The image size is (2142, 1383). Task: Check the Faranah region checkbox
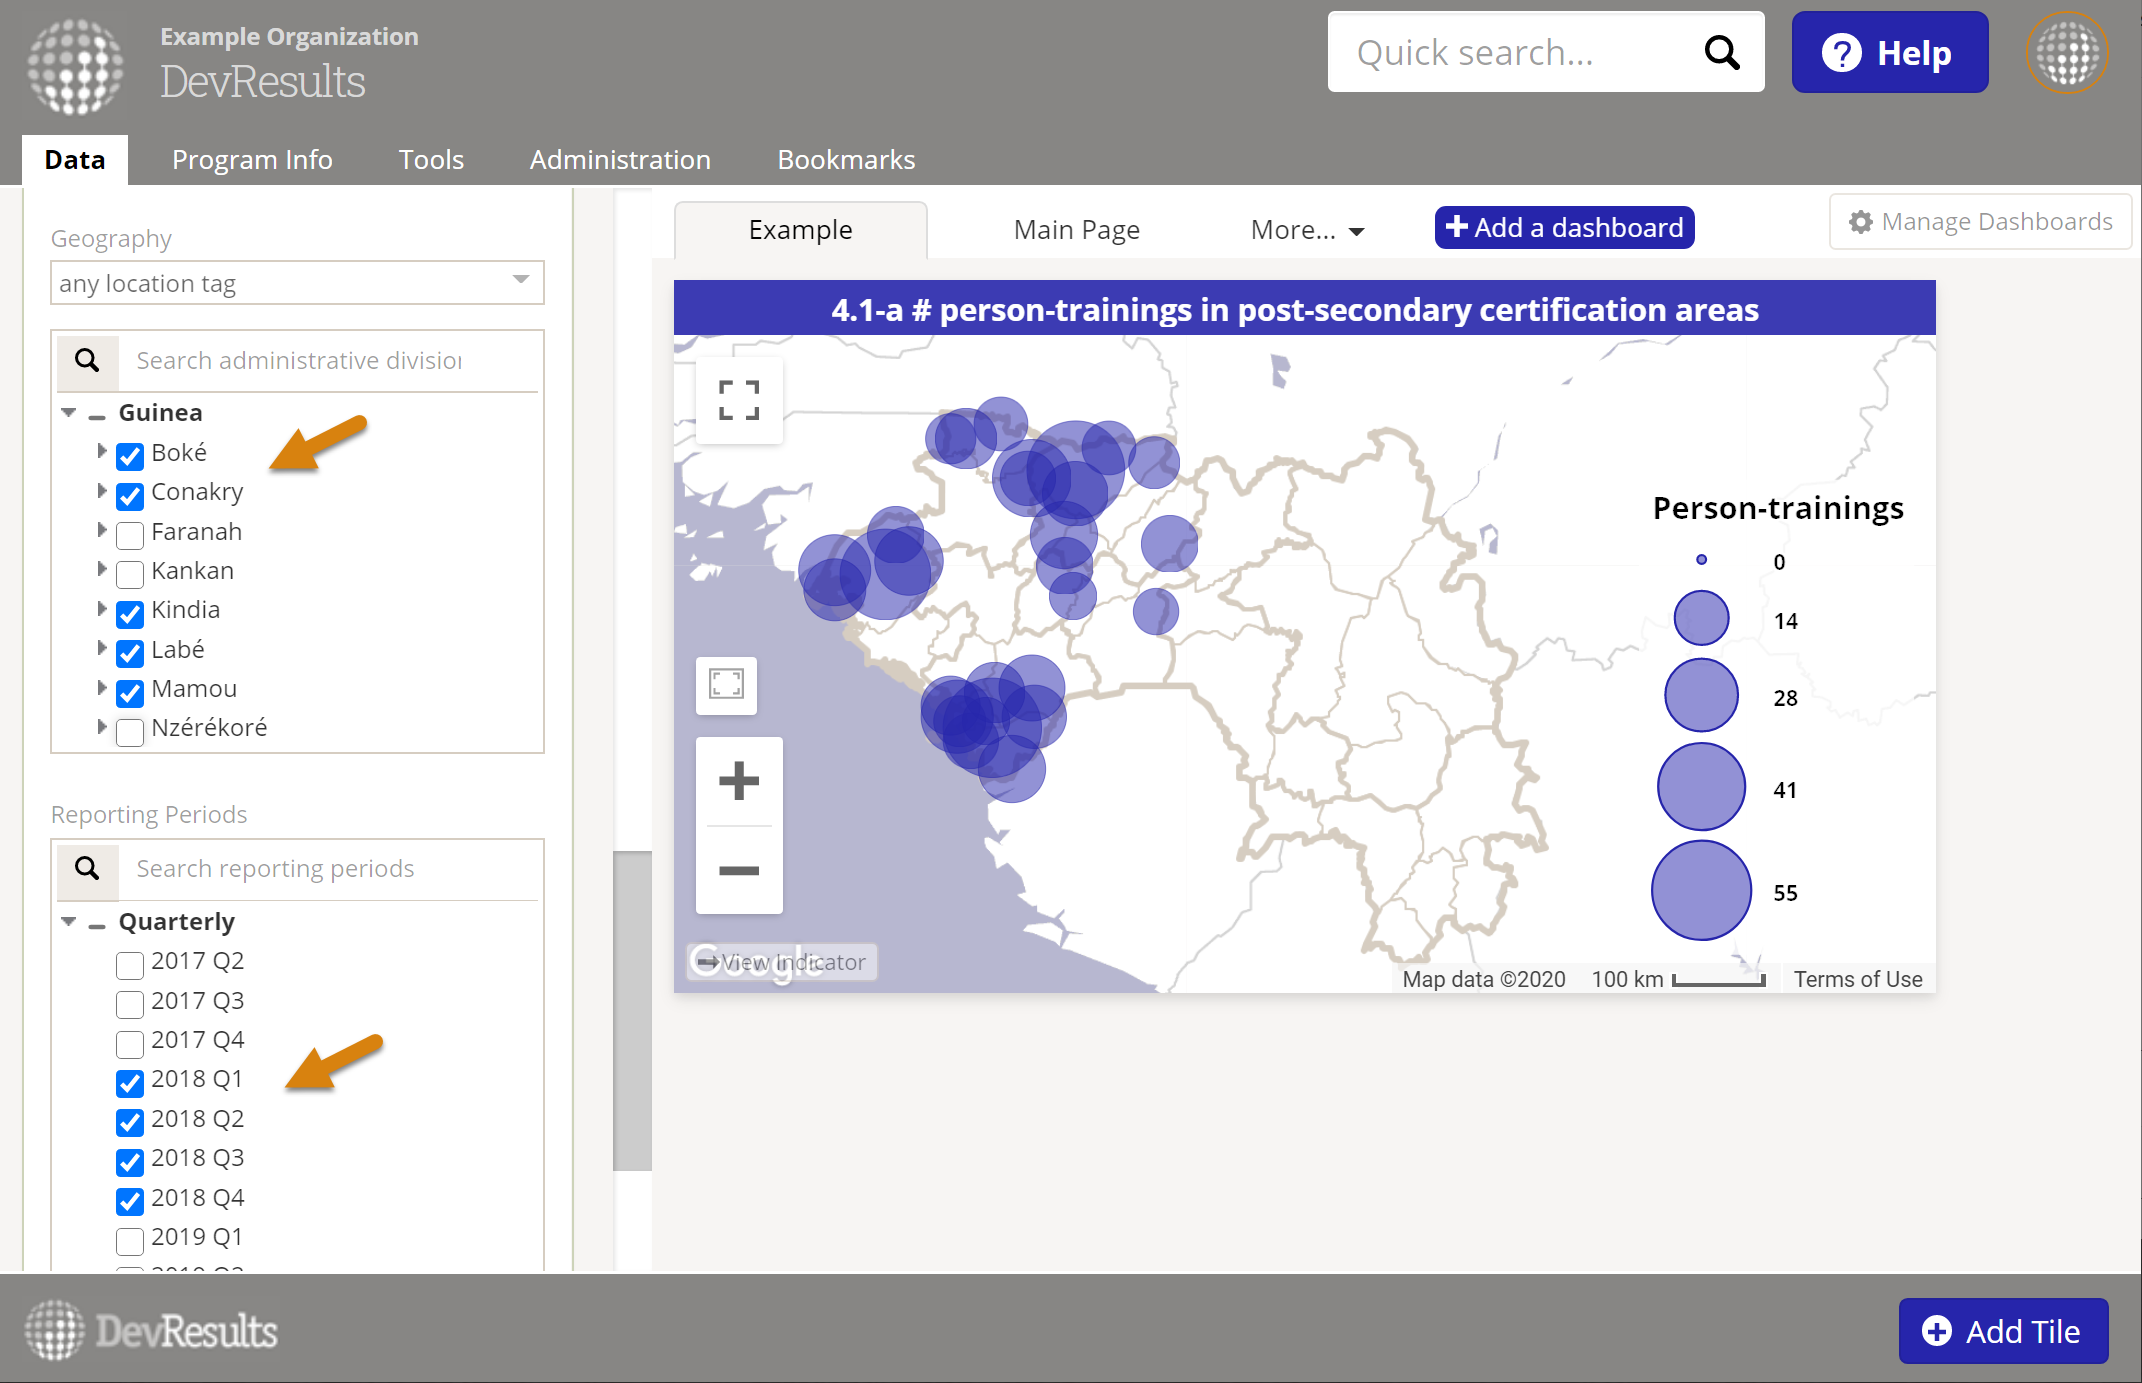click(130, 535)
